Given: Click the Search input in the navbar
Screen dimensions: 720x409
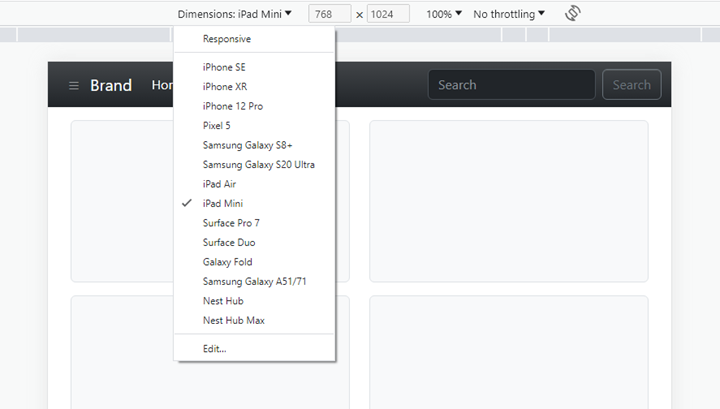Looking at the screenshot, I should point(512,85).
